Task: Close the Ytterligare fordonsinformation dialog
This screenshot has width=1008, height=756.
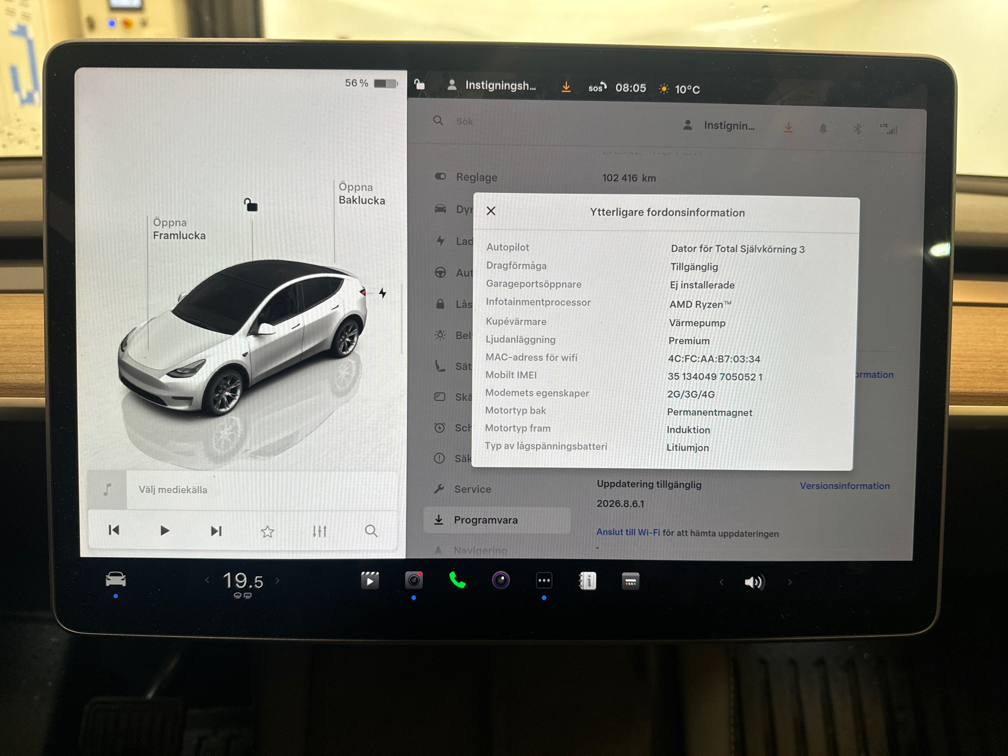Action: click(x=491, y=211)
